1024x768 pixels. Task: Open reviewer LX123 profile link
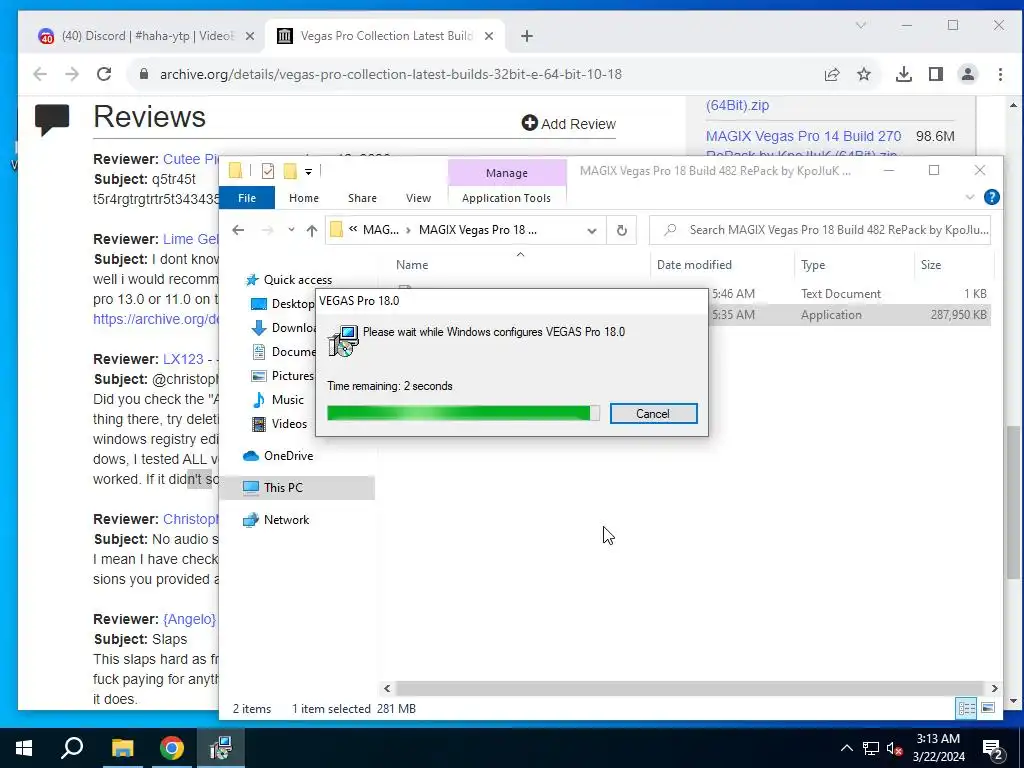[x=184, y=359]
